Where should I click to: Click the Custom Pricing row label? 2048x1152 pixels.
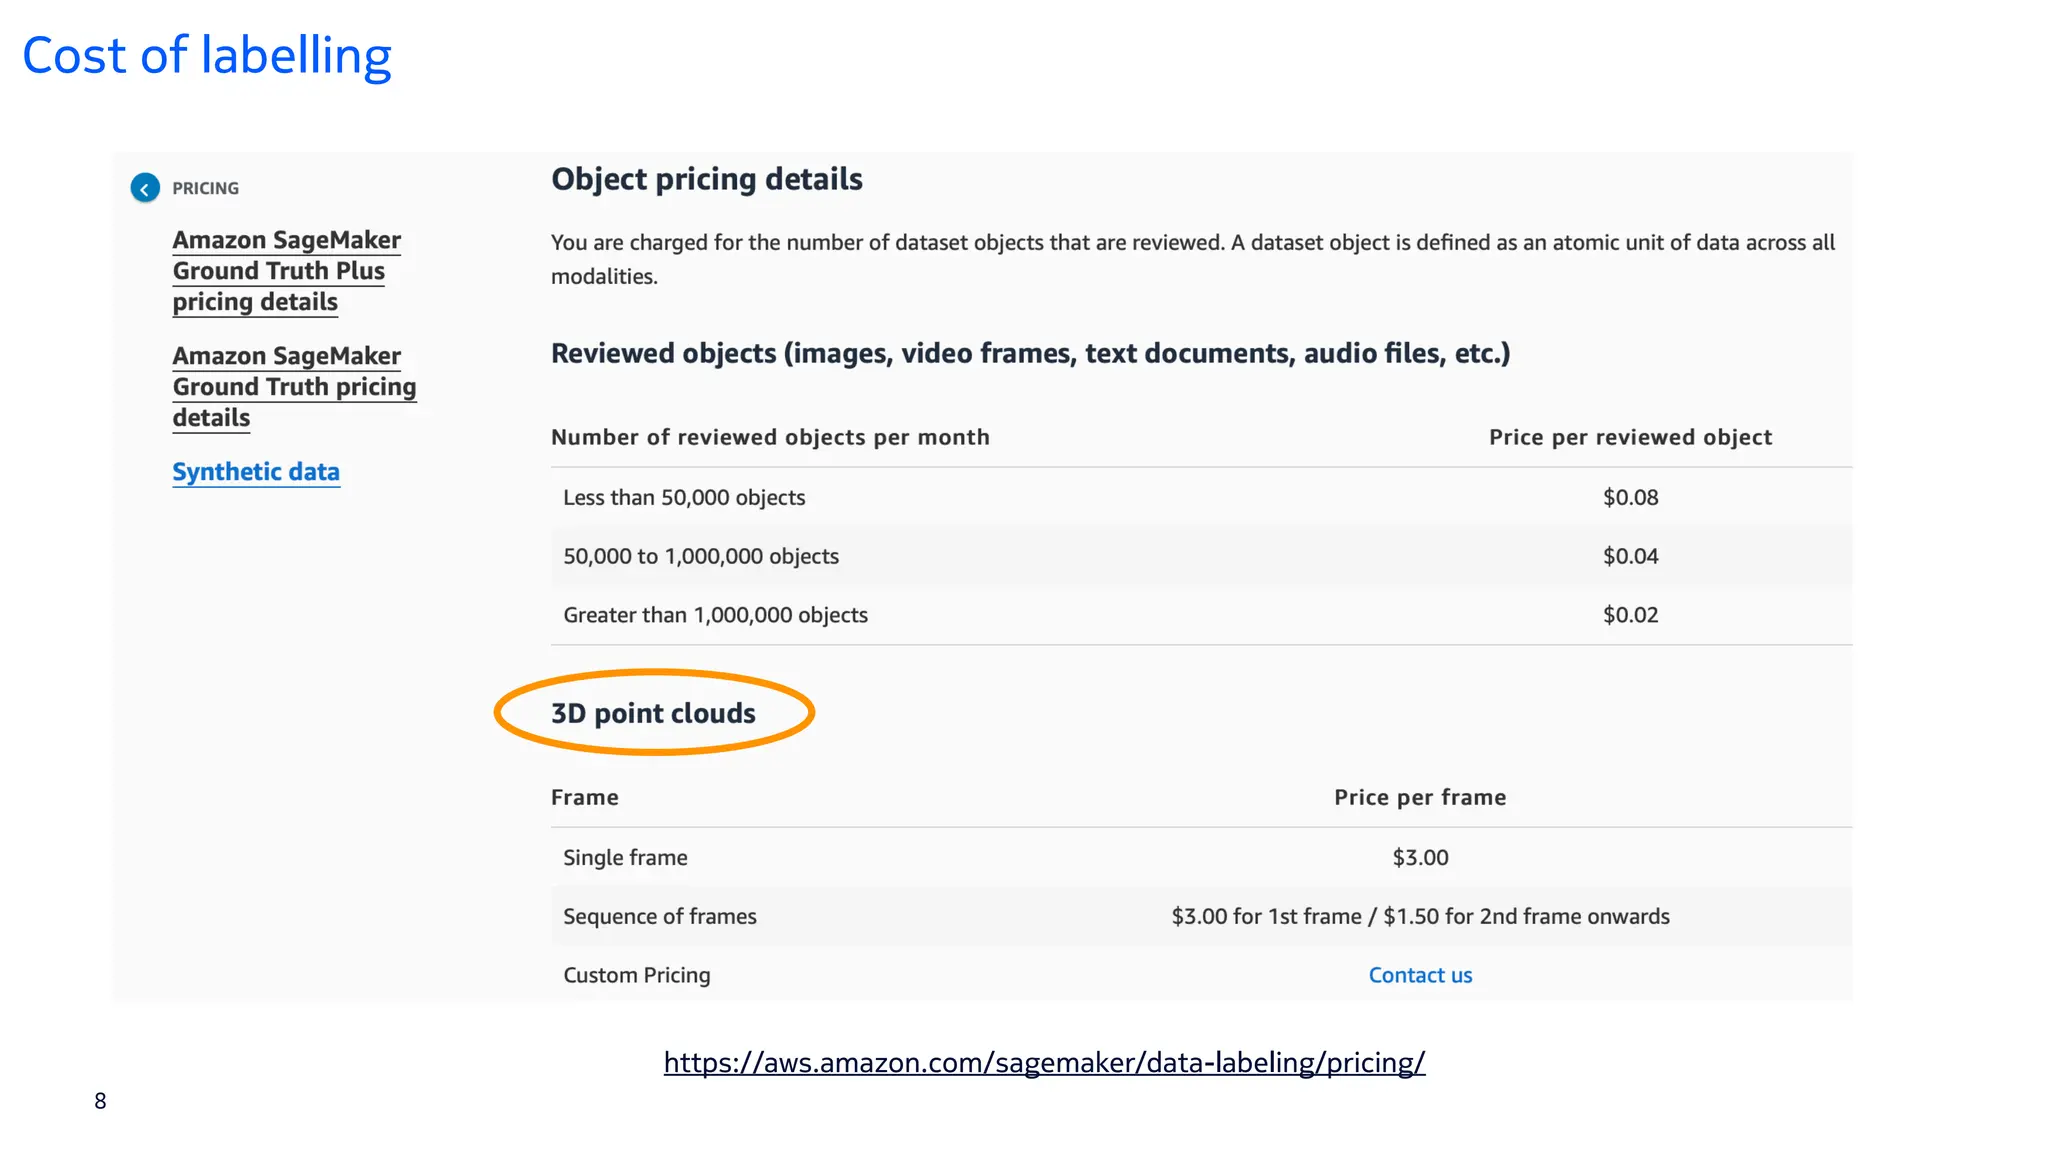(636, 975)
